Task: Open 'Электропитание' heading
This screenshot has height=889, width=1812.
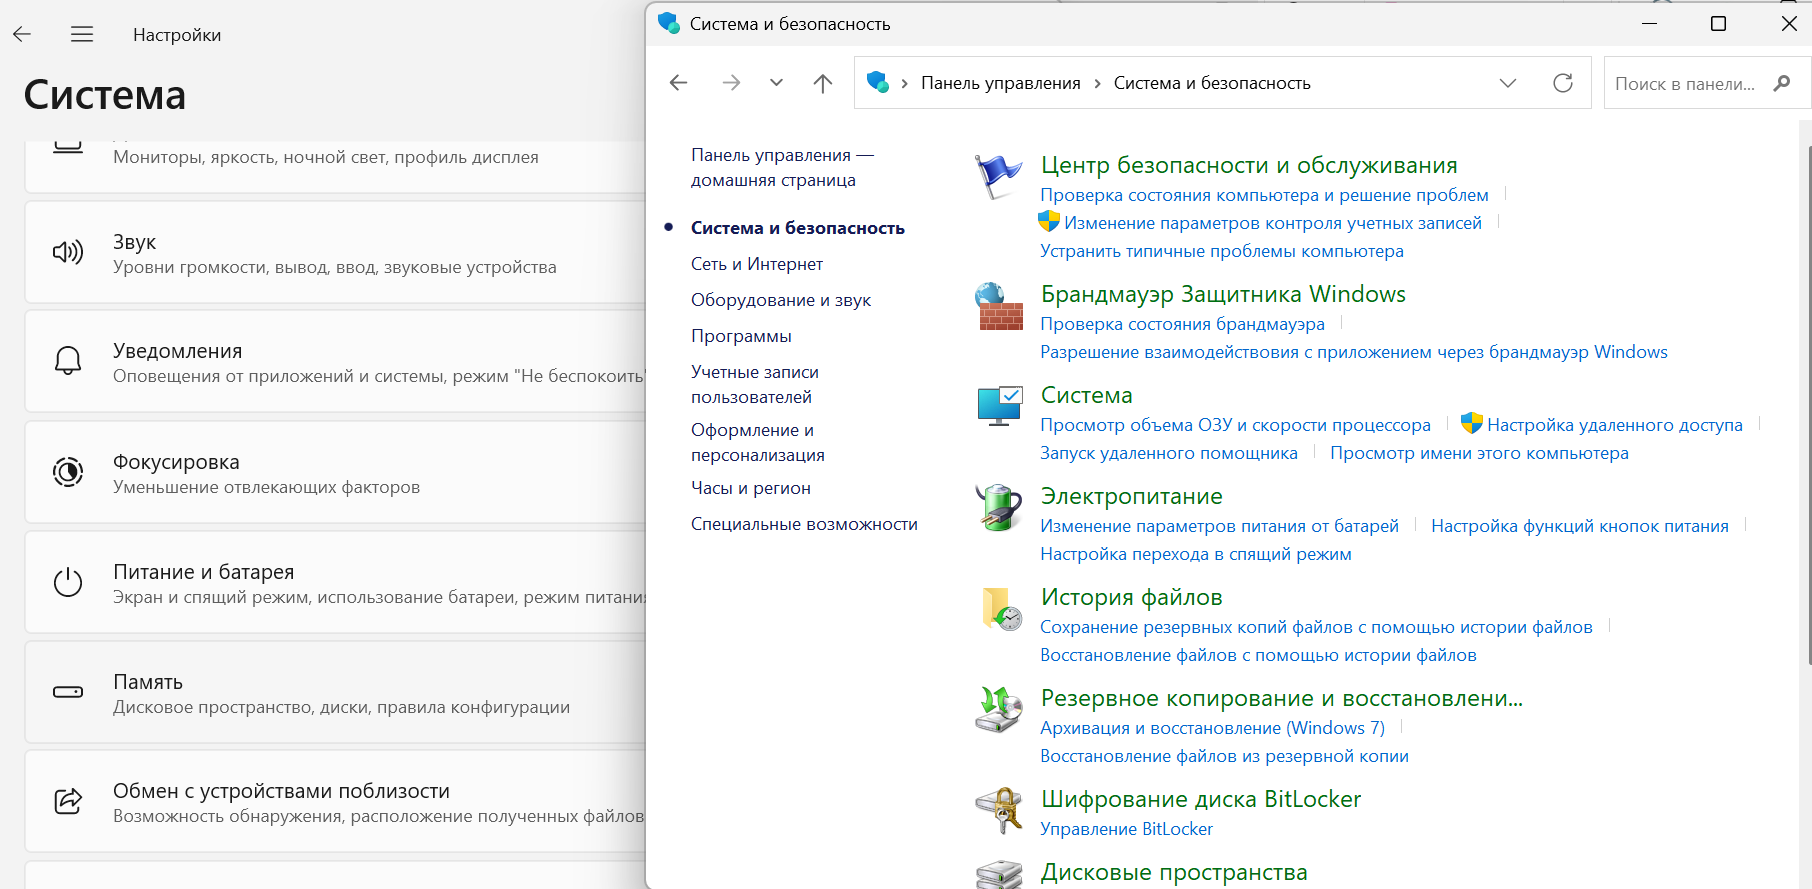Action: click(1132, 496)
